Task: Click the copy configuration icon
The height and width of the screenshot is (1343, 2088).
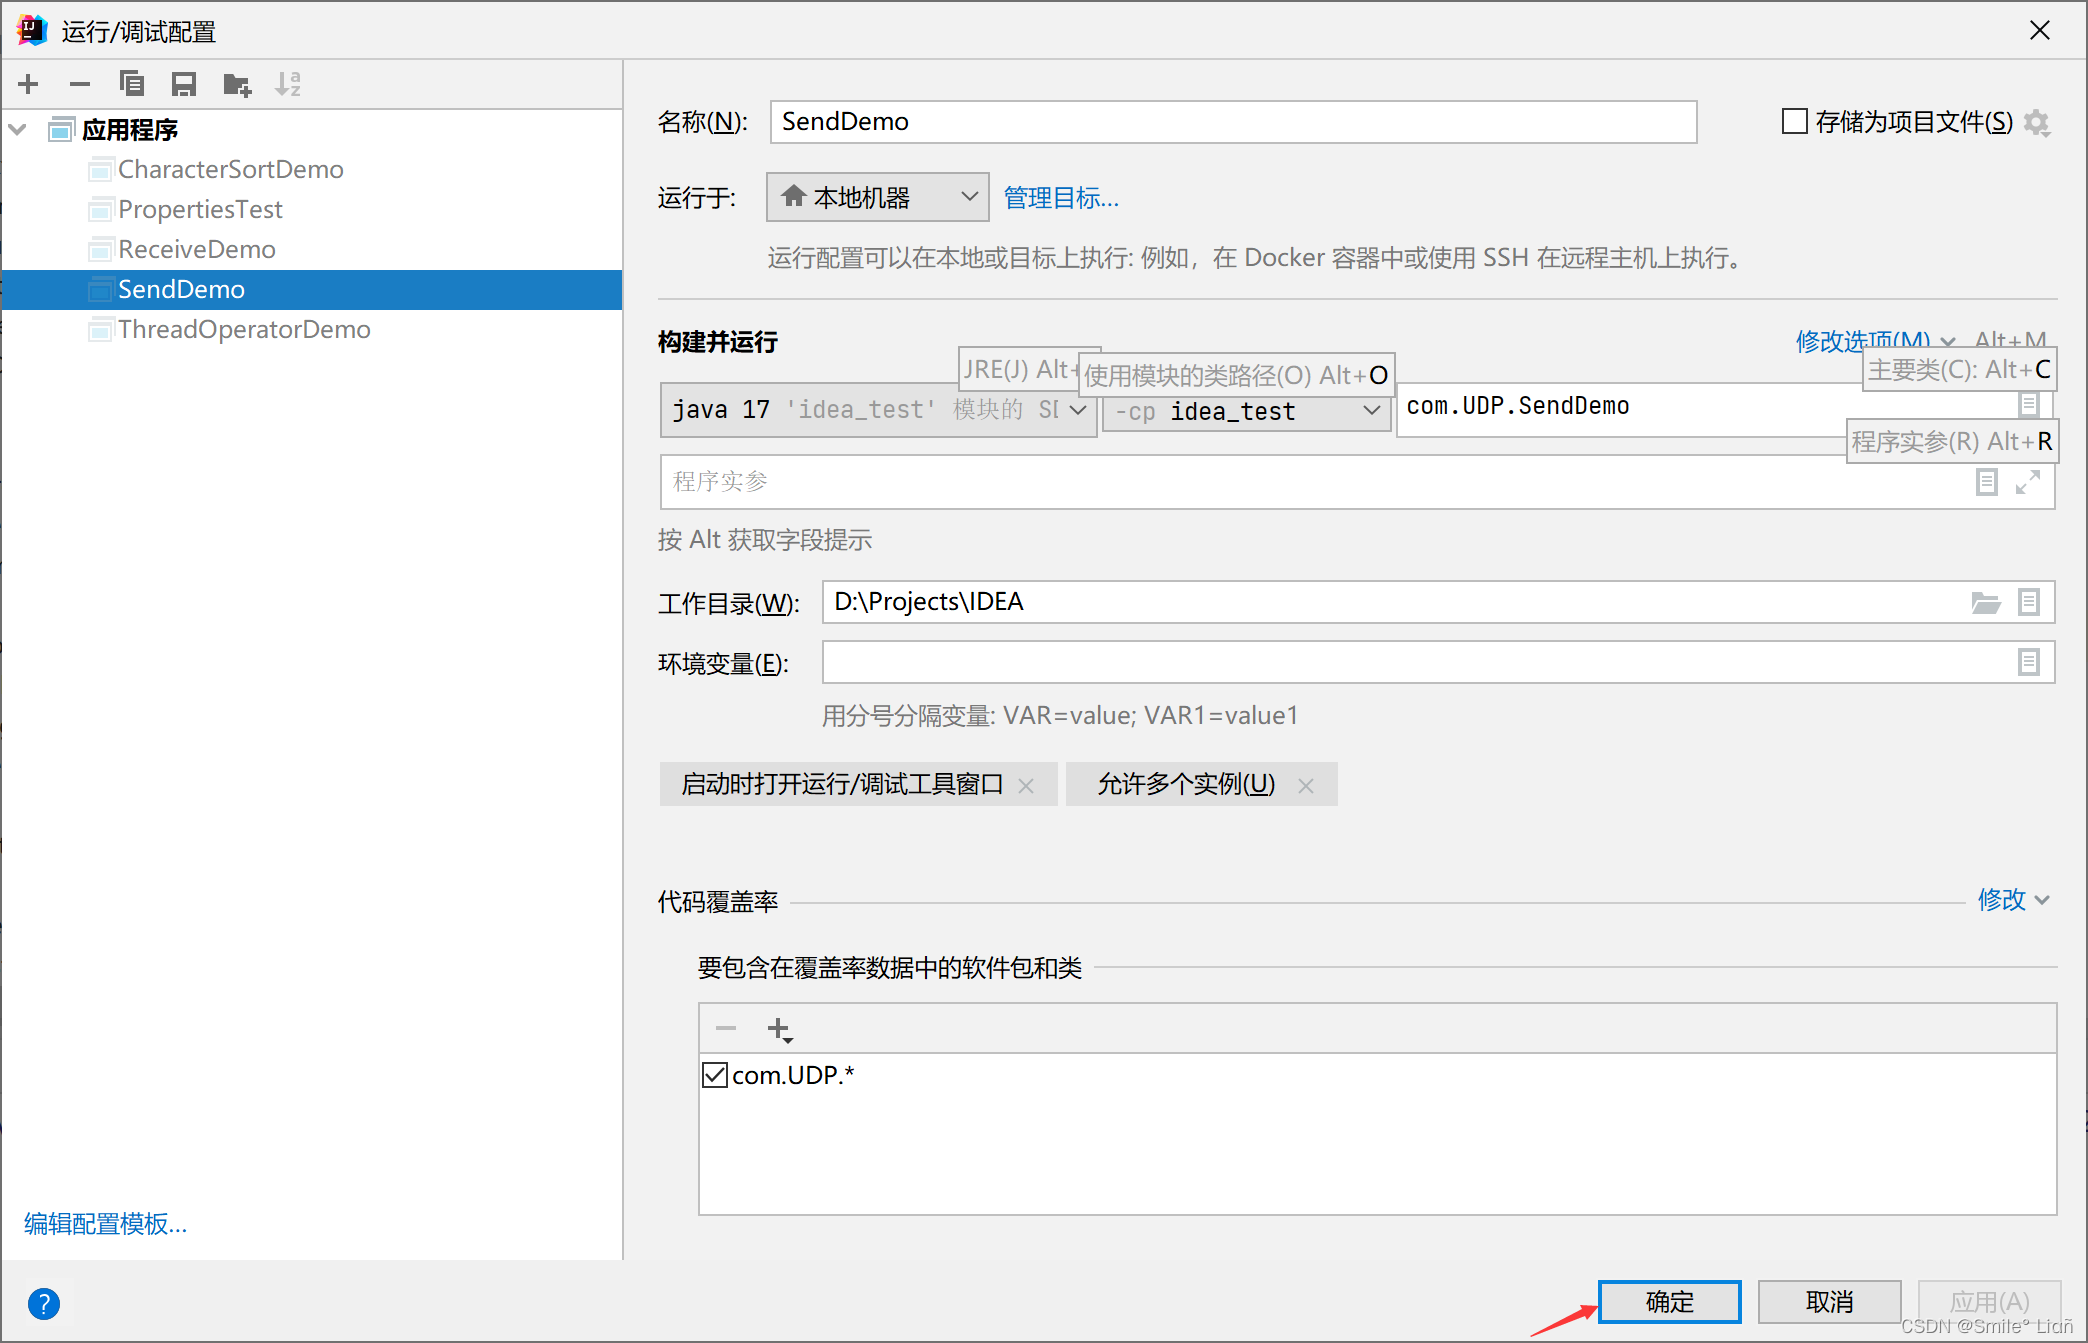Action: point(132,84)
